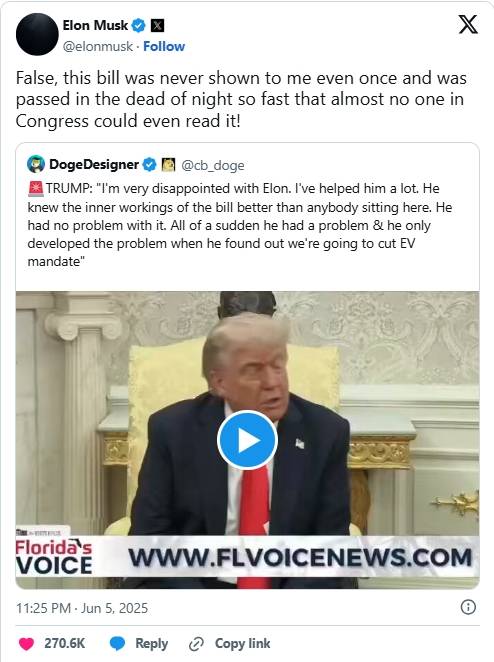Viewport: 494px width, 662px height.
Task: Open the quoted DogeDesigner tweet text
Action: pyautogui.click(x=239, y=225)
